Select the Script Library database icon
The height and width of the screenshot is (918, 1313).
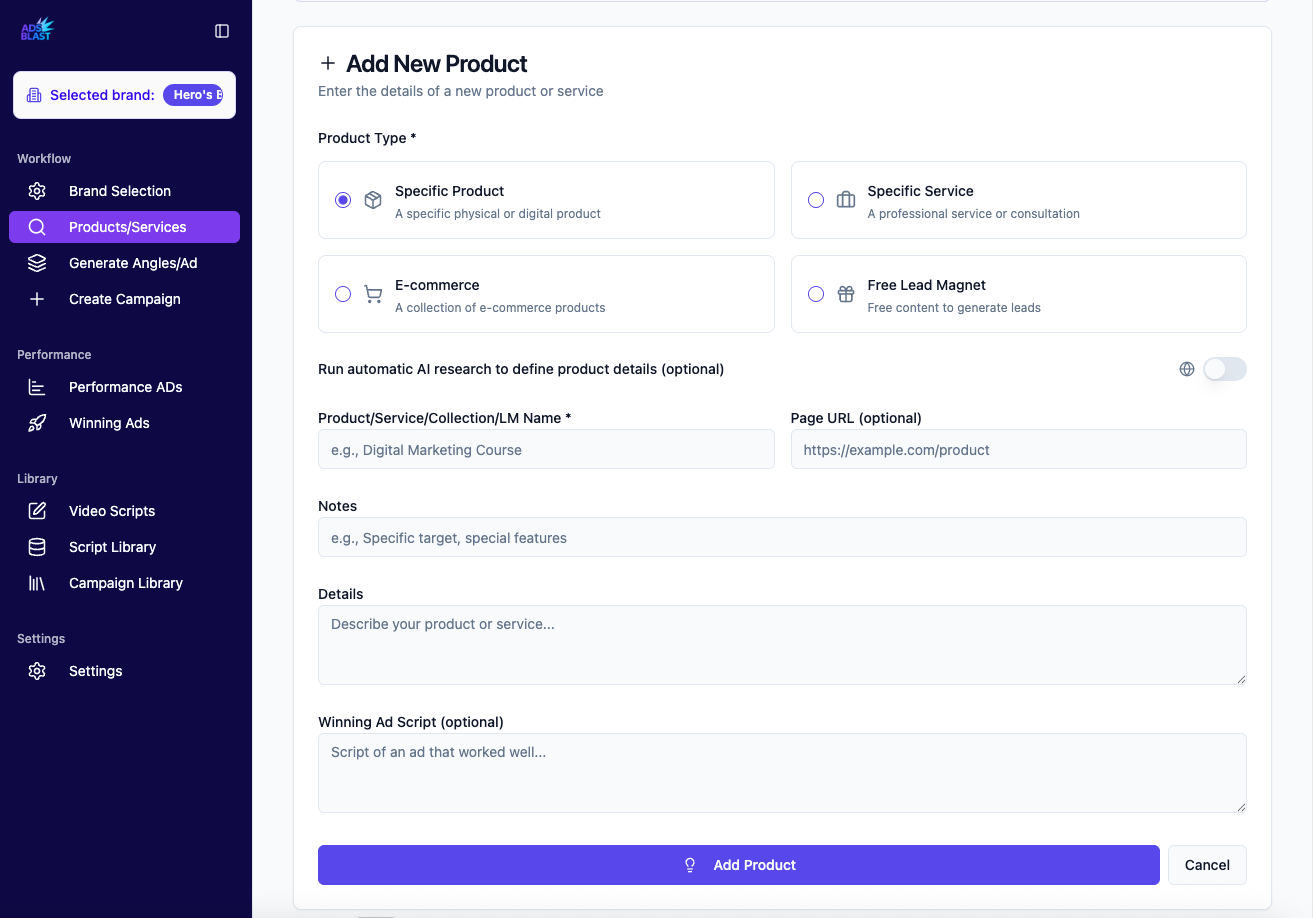pyautogui.click(x=37, y=547)
